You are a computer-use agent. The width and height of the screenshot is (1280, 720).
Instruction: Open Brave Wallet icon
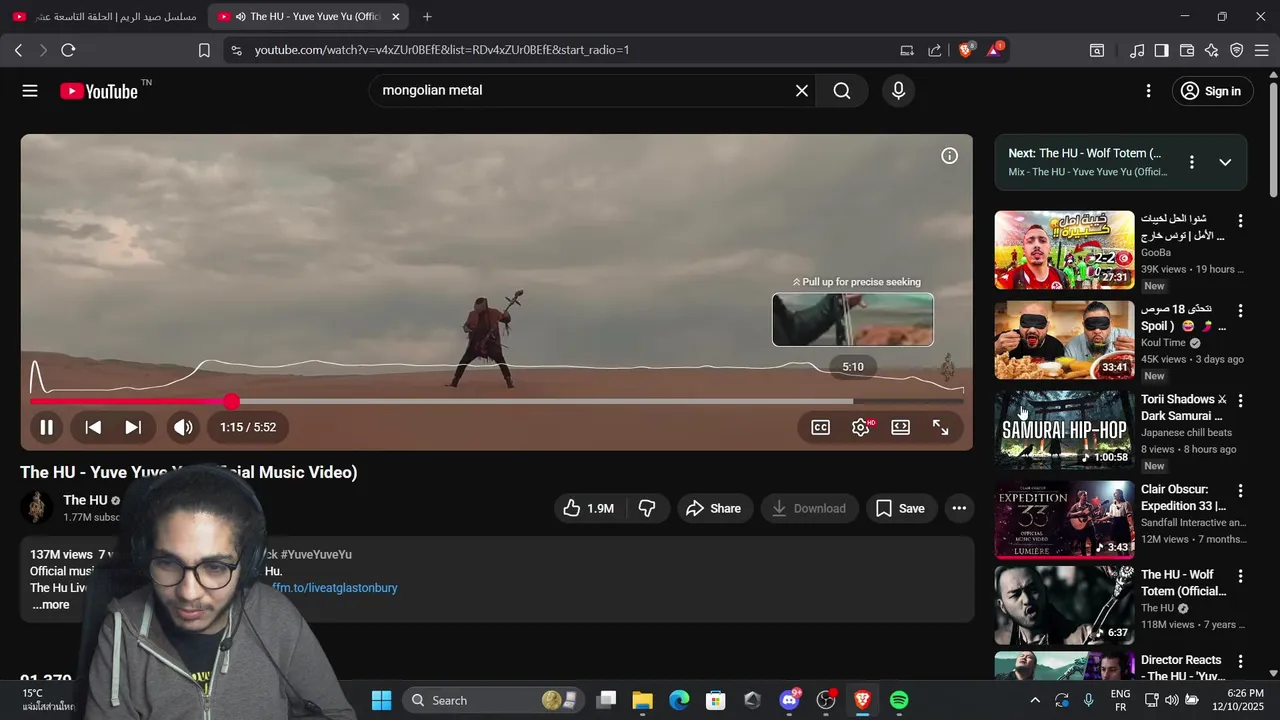1187,50
